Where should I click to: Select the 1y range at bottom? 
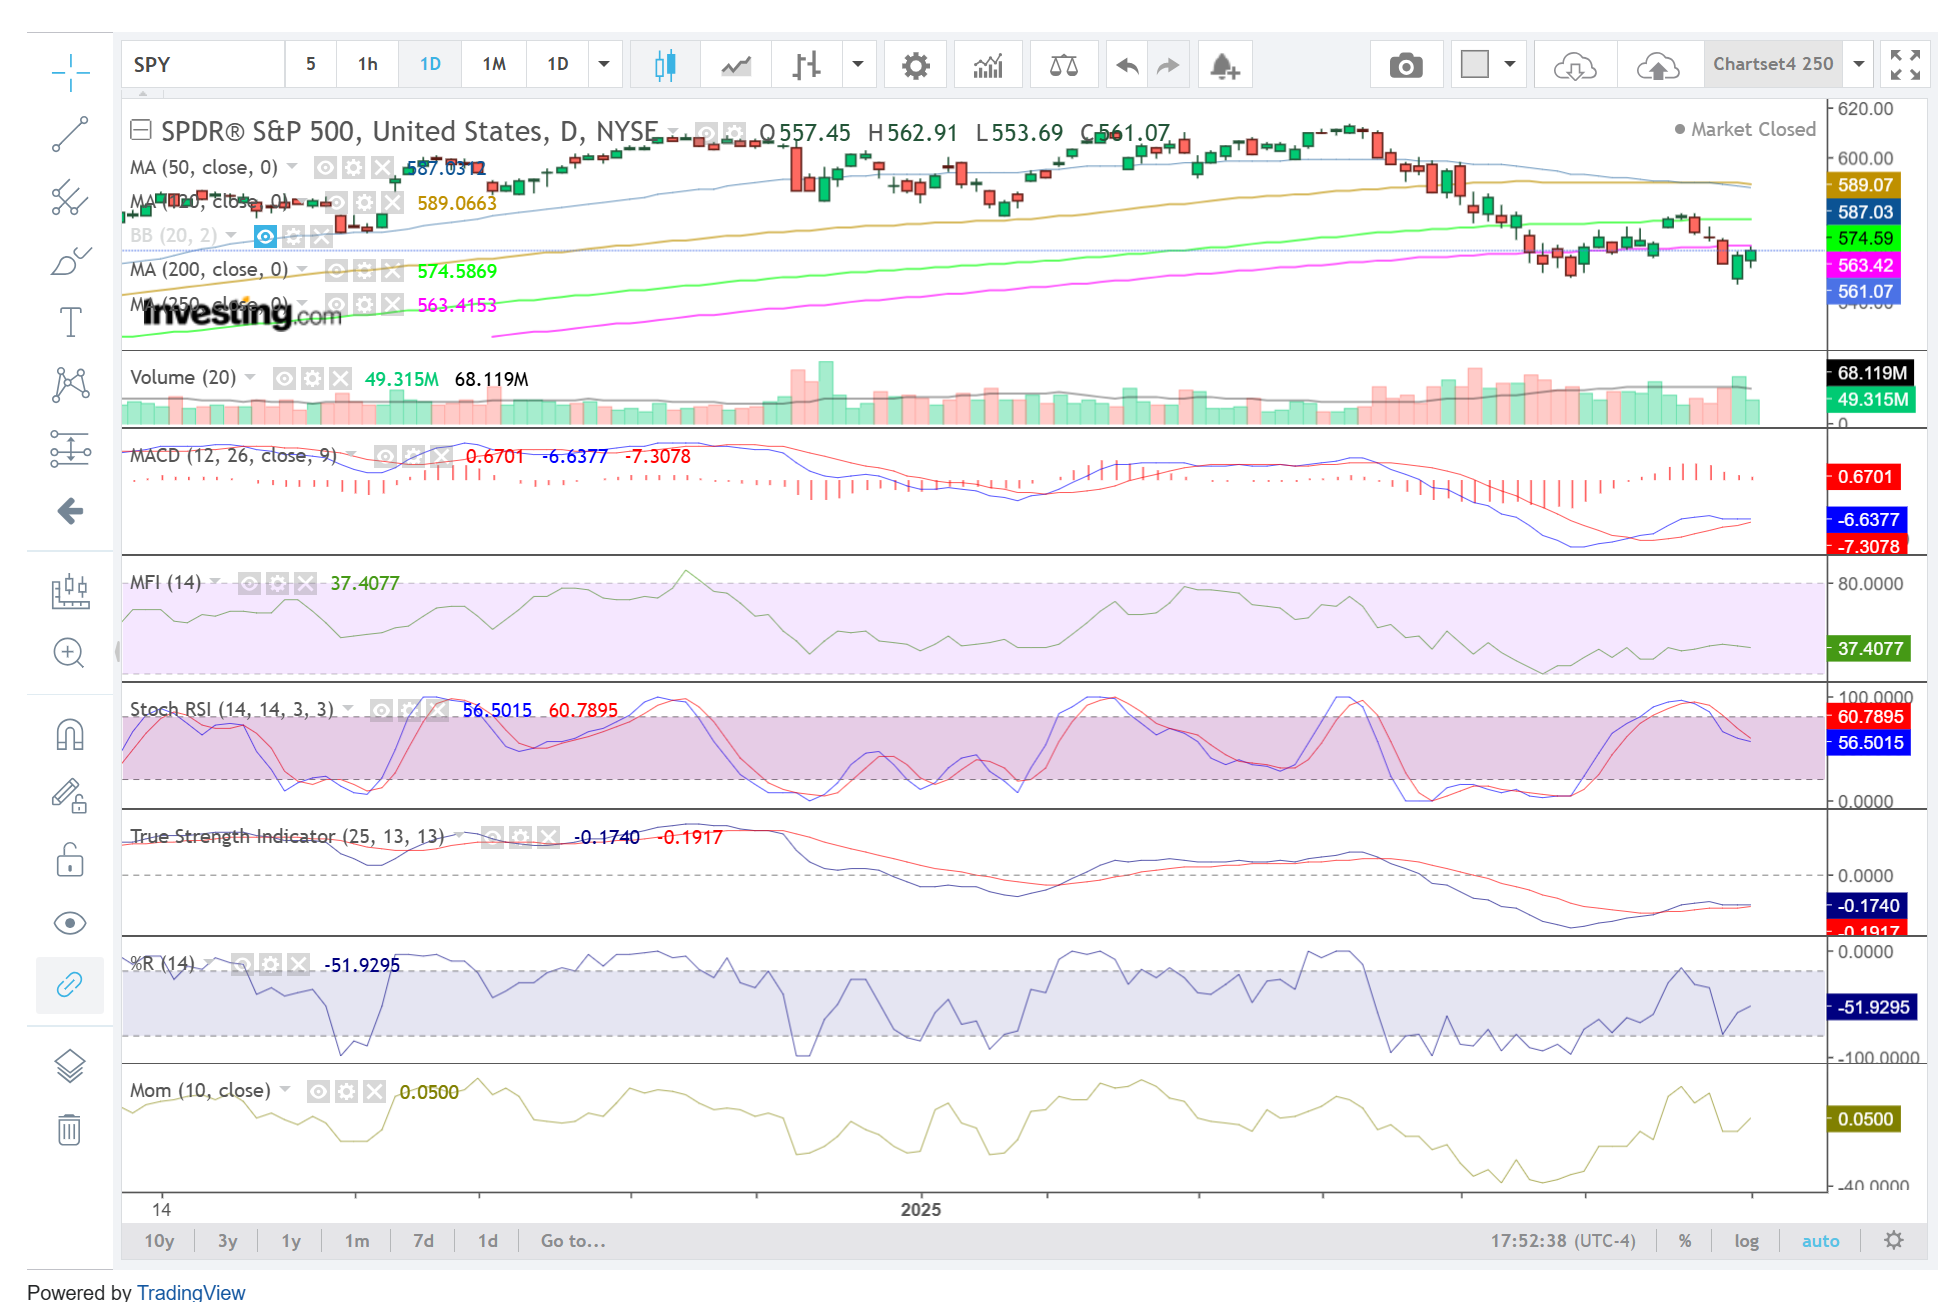coord(291,1241)
